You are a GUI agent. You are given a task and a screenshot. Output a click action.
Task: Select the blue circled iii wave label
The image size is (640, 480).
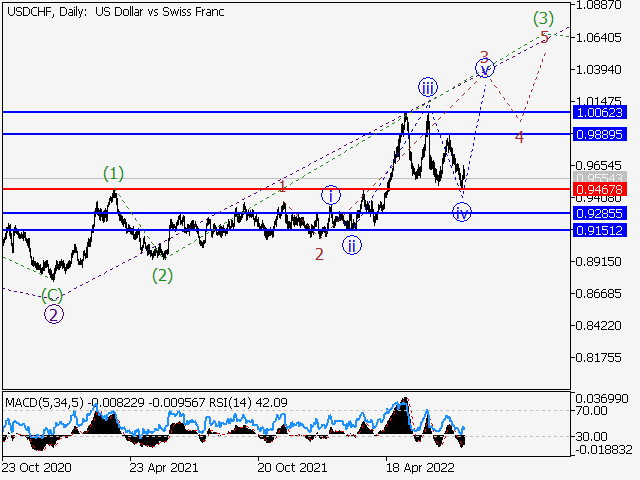point(428,87)
